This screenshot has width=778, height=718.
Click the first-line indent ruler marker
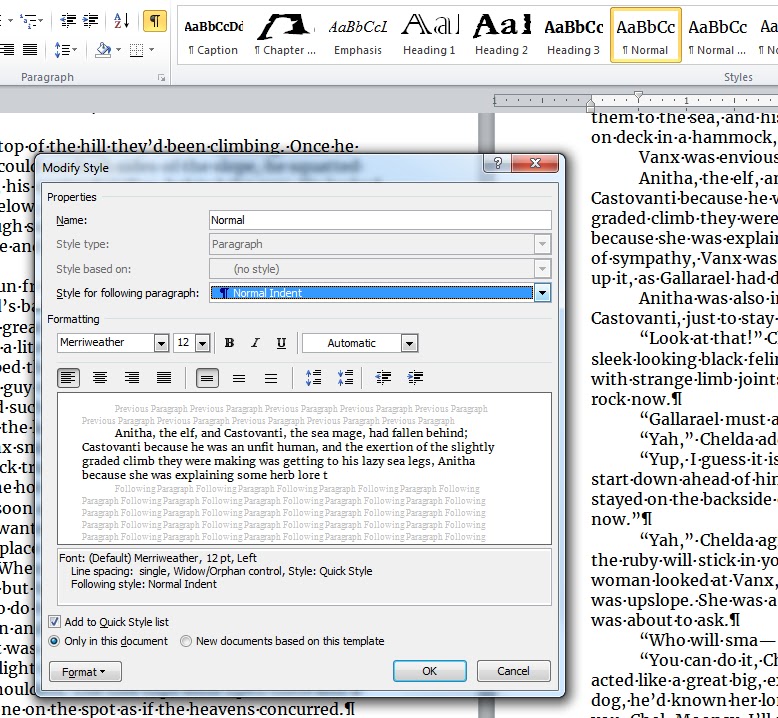(x=638, y=95)
